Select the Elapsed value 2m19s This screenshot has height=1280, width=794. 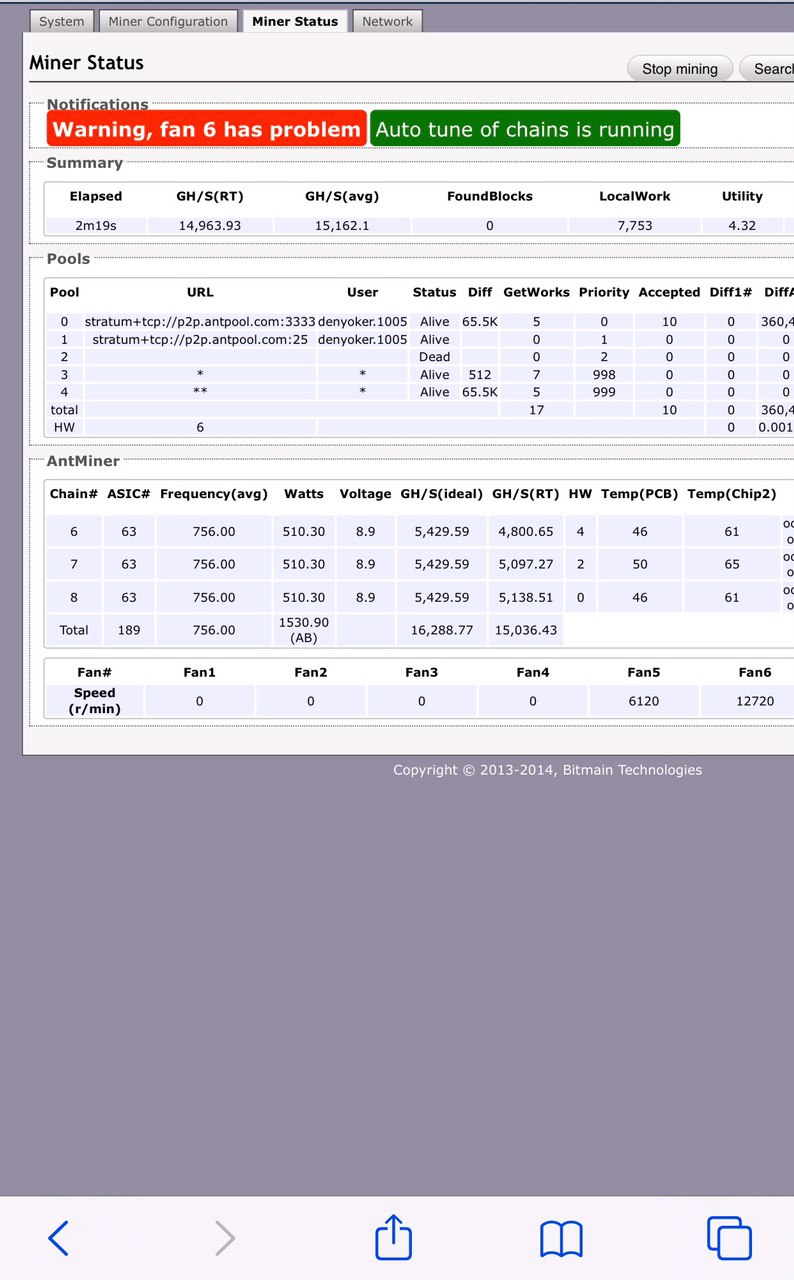96,226
